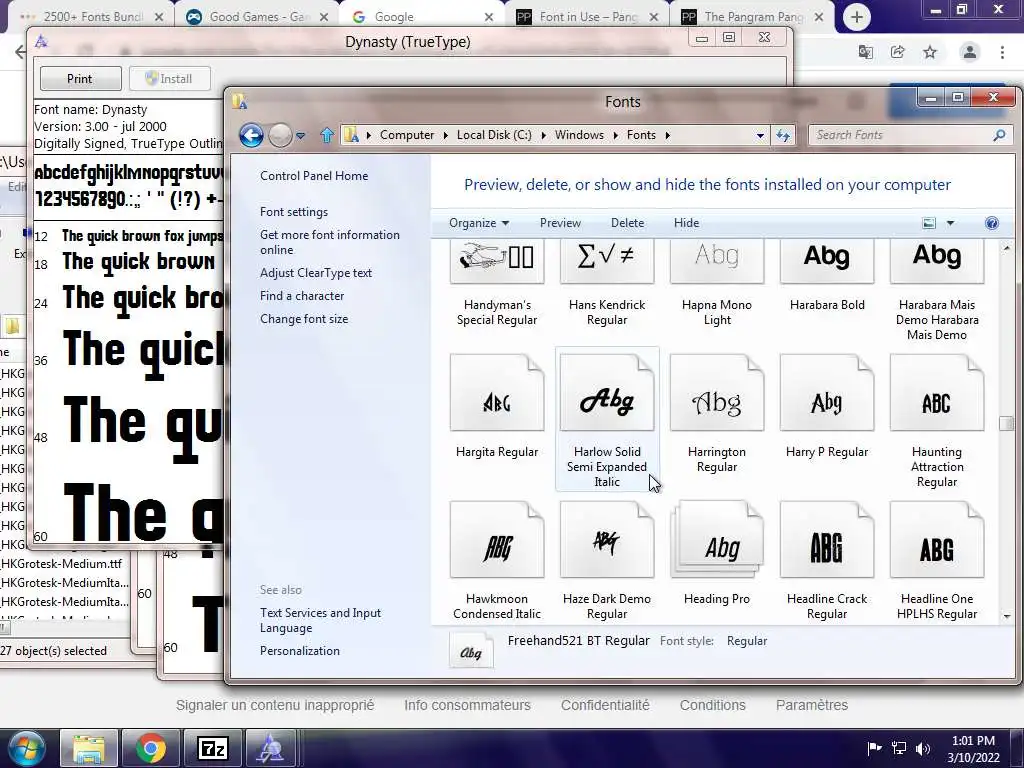Click the Forward arrow in Fonts window

click(x=280, y=135)
